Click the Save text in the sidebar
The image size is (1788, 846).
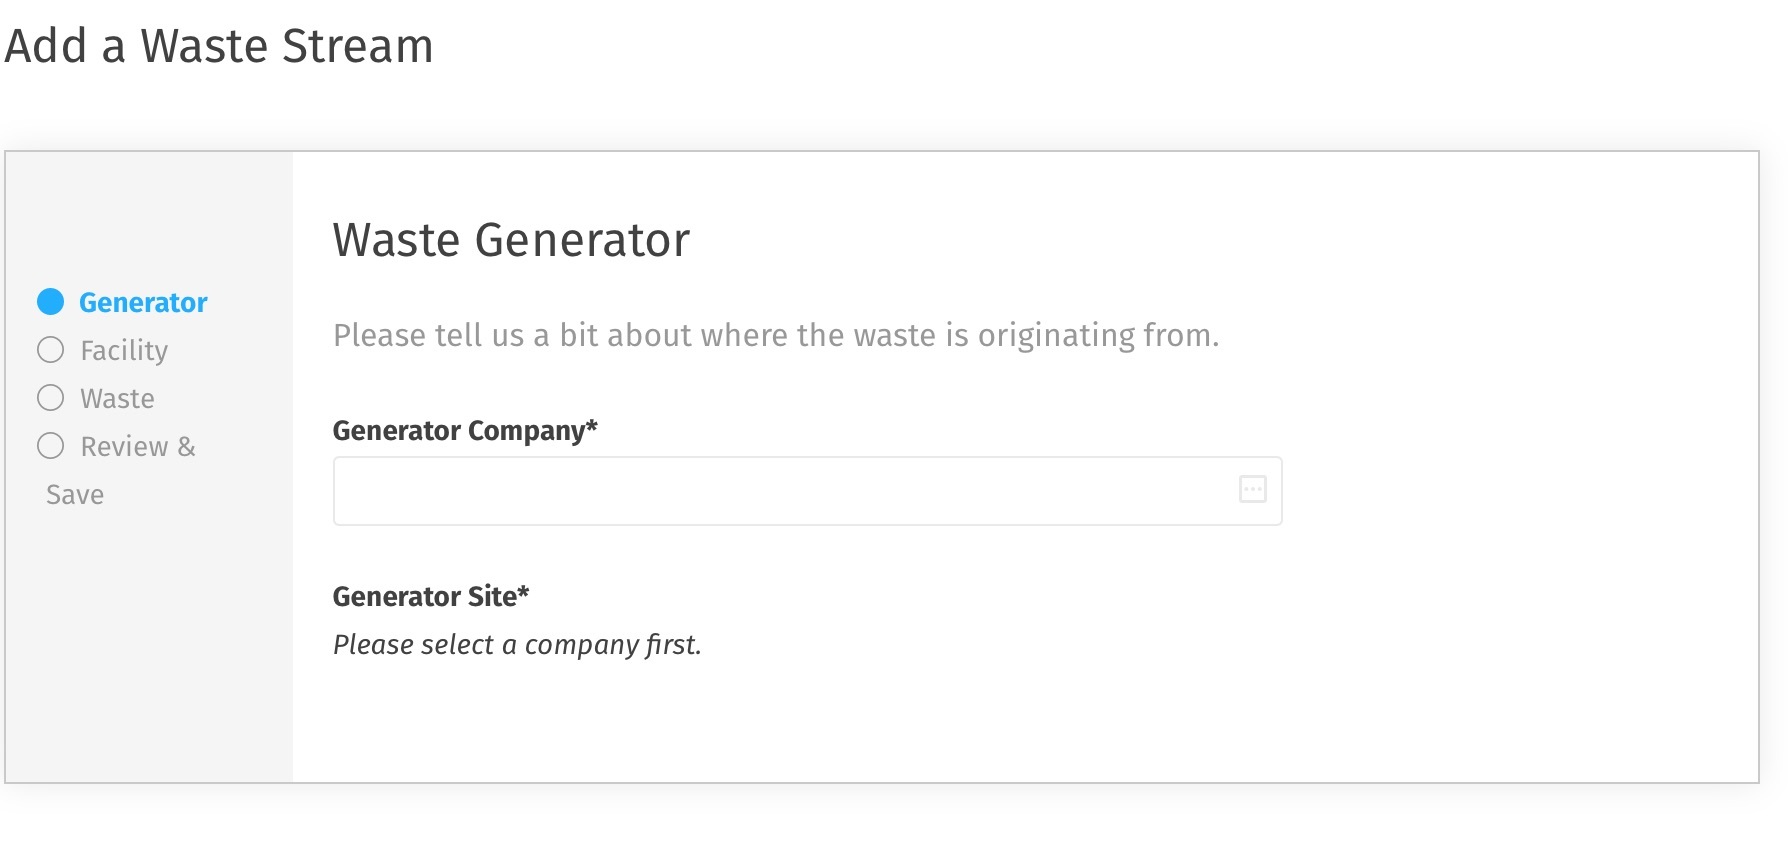pos(75,494)
